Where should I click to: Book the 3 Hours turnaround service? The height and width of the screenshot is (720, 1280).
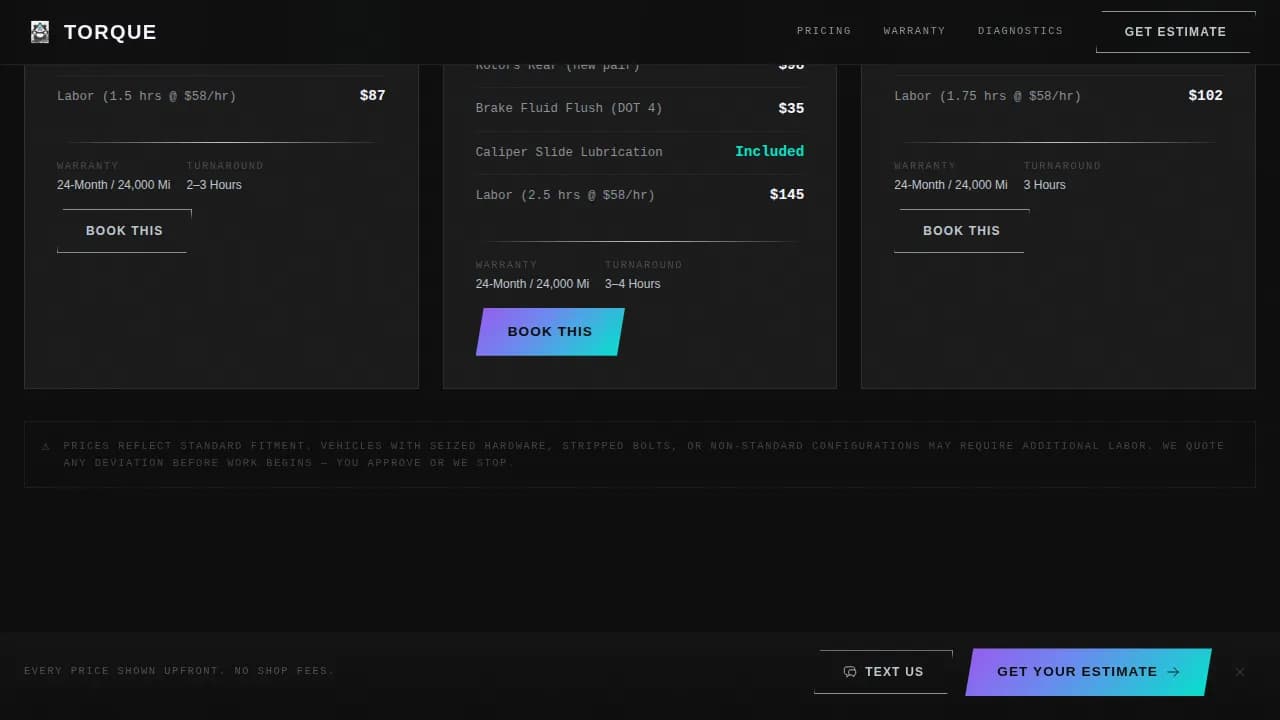[x=961, y=231]
